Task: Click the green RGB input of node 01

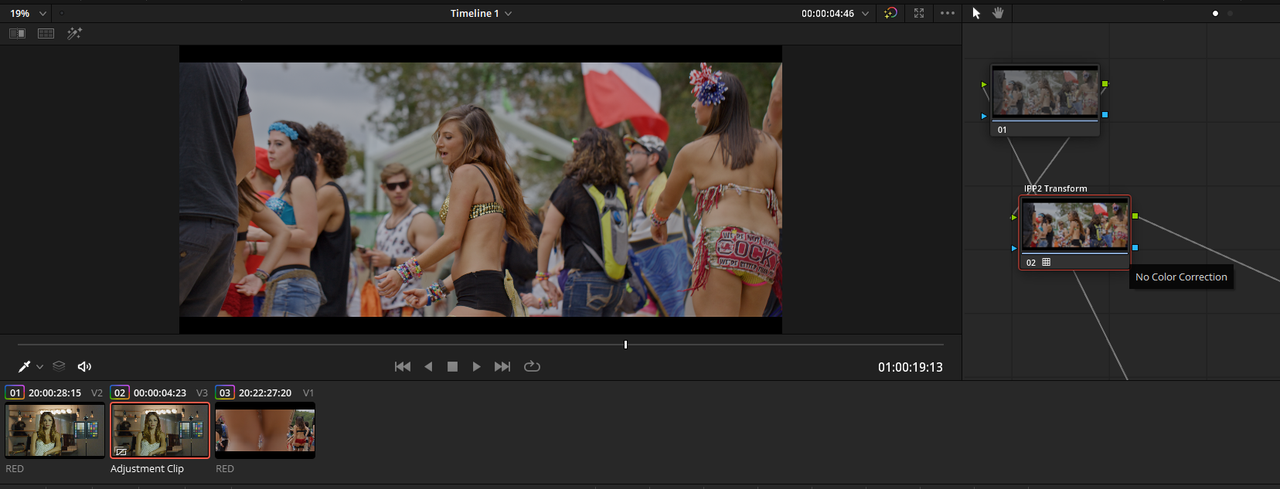Action: point(986,84)
